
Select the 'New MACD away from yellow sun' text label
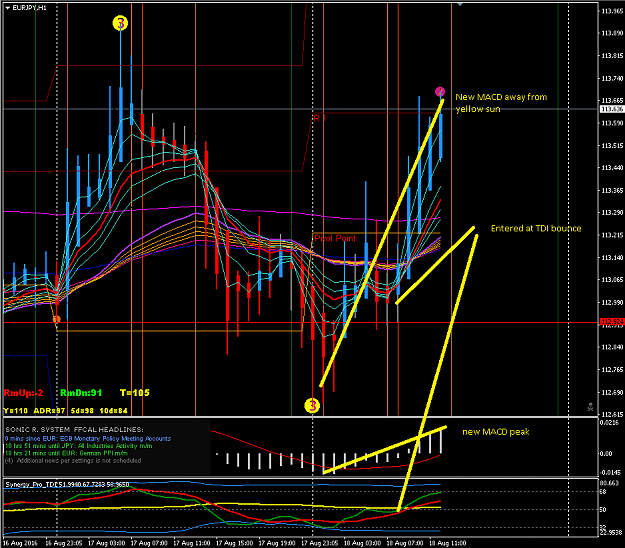pos(501,103)
